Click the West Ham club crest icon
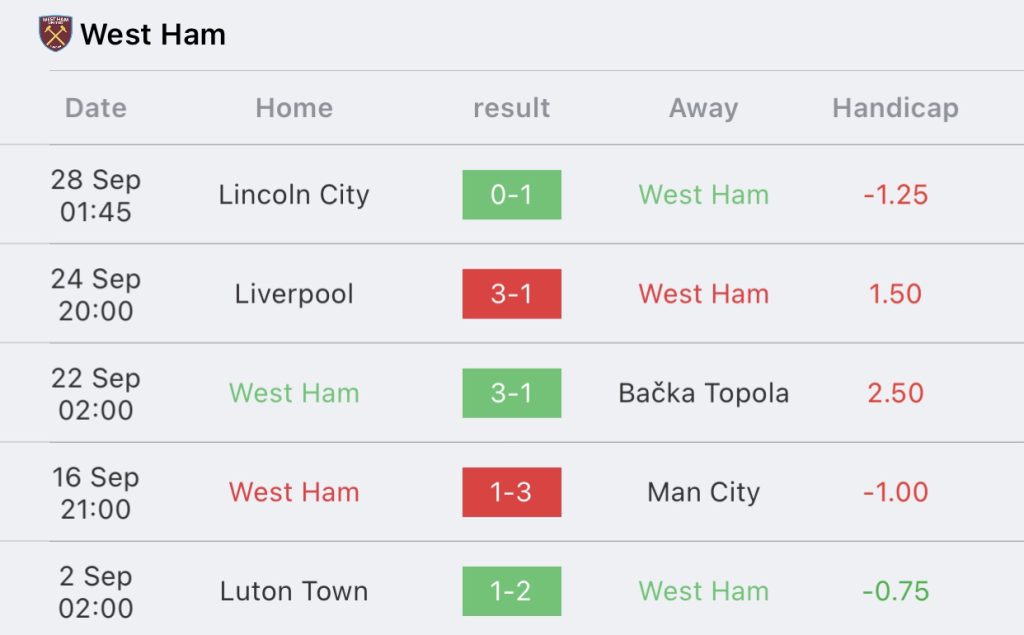Image resolution: width=1024 pixels, height=635 pixels. click(x=56, y=33)
